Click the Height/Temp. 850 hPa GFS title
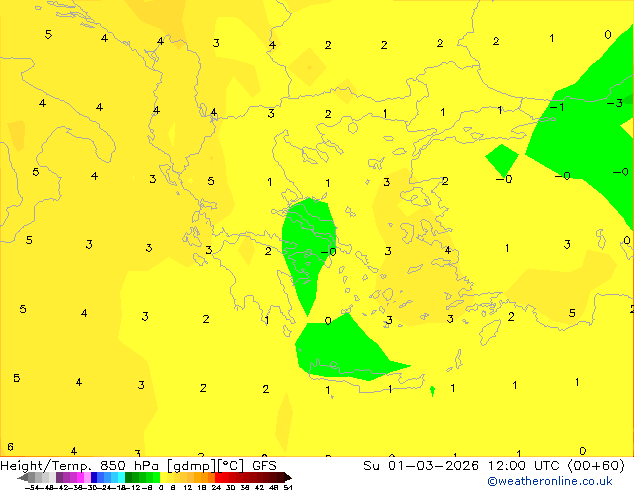Screen dimensions: 634x490 tap(138, 466)
